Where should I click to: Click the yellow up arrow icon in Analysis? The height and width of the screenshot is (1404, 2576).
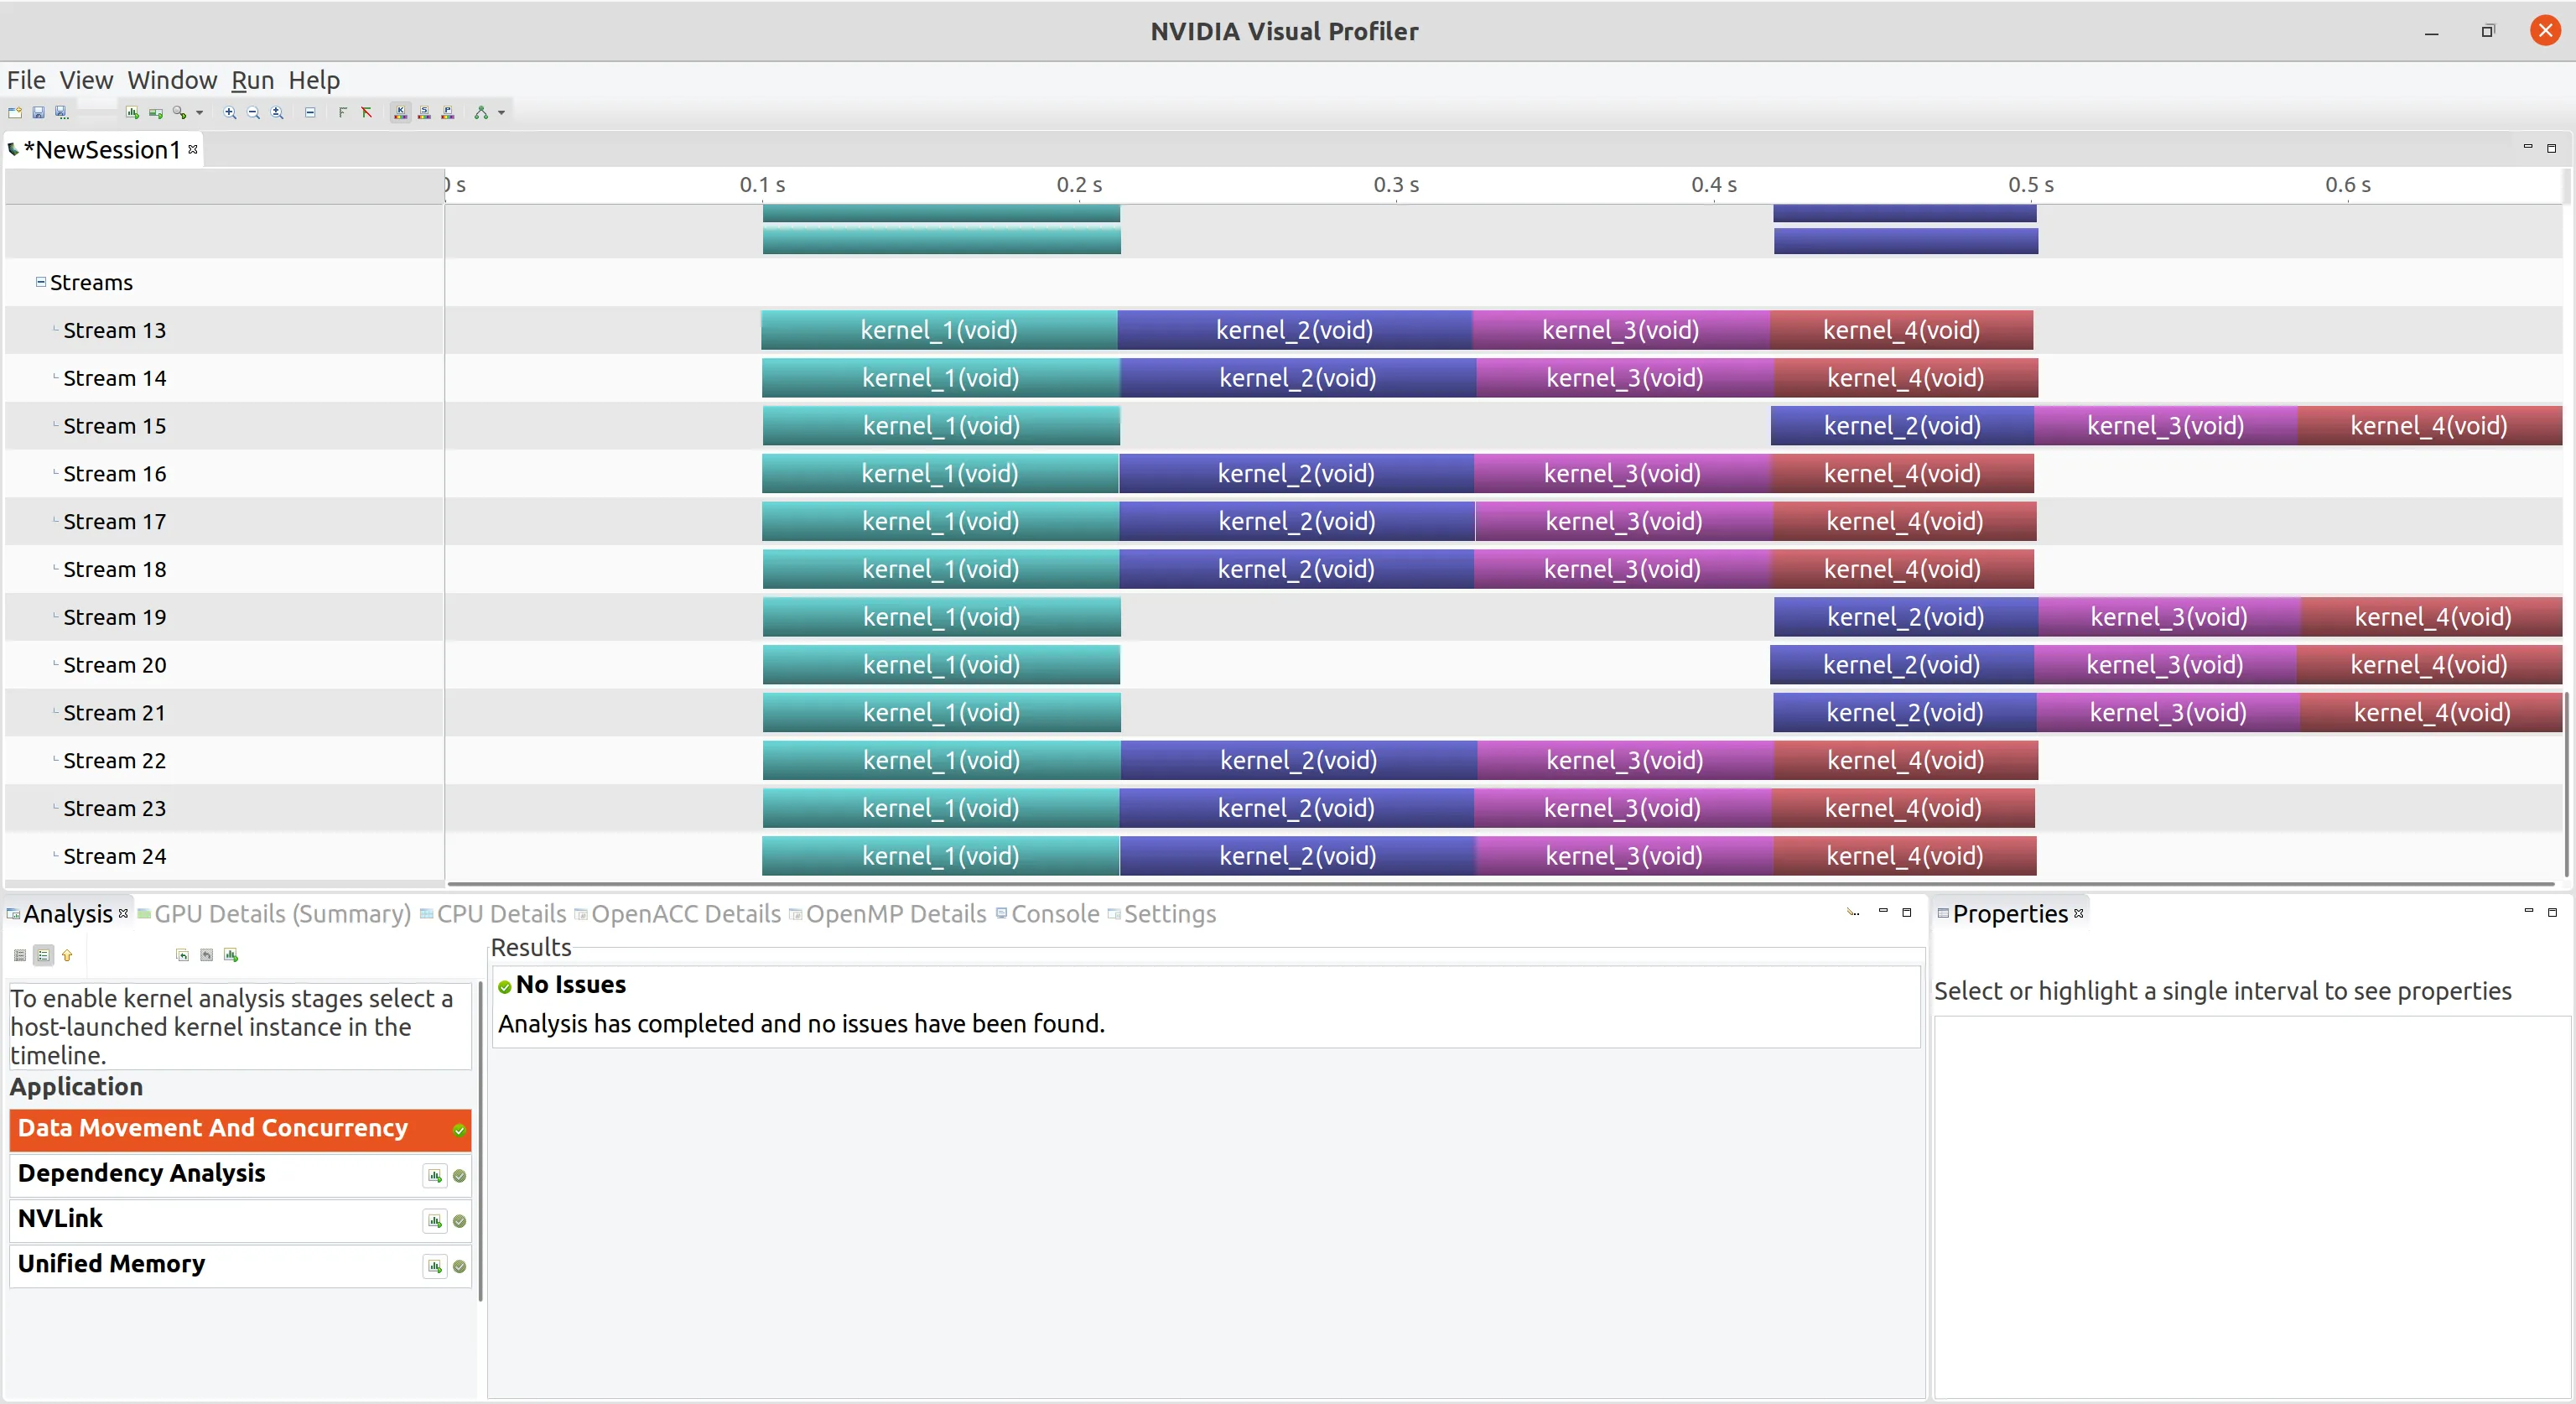67,956
